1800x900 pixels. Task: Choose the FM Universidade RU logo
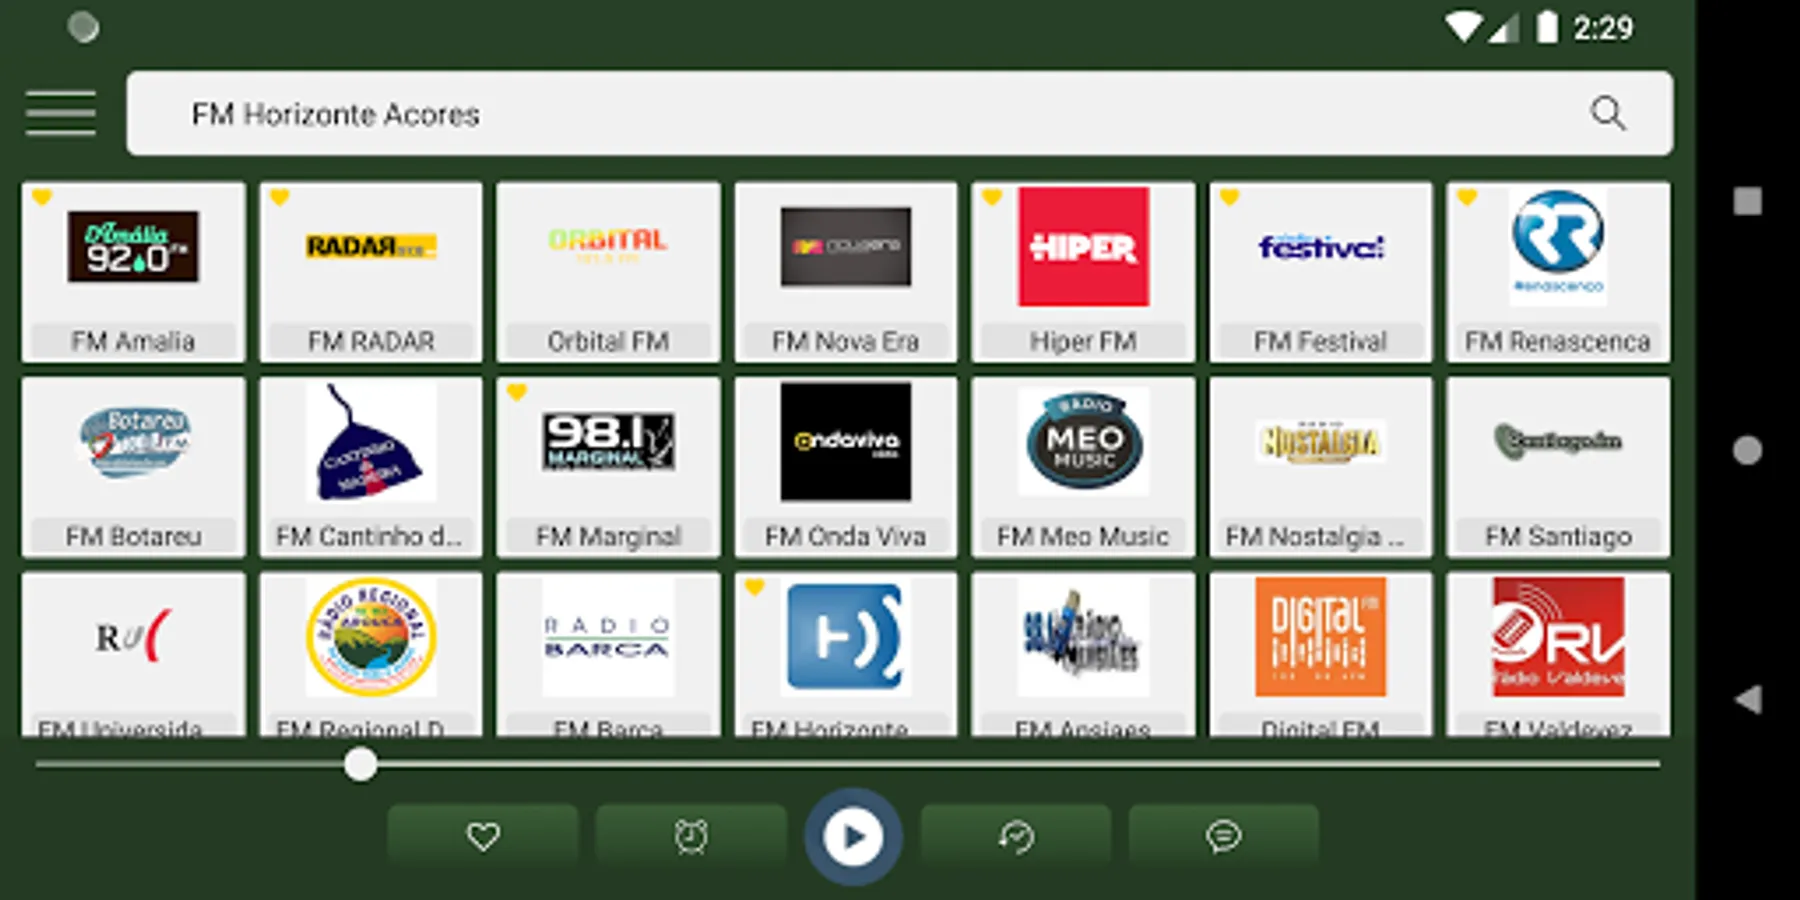[133, 636]
